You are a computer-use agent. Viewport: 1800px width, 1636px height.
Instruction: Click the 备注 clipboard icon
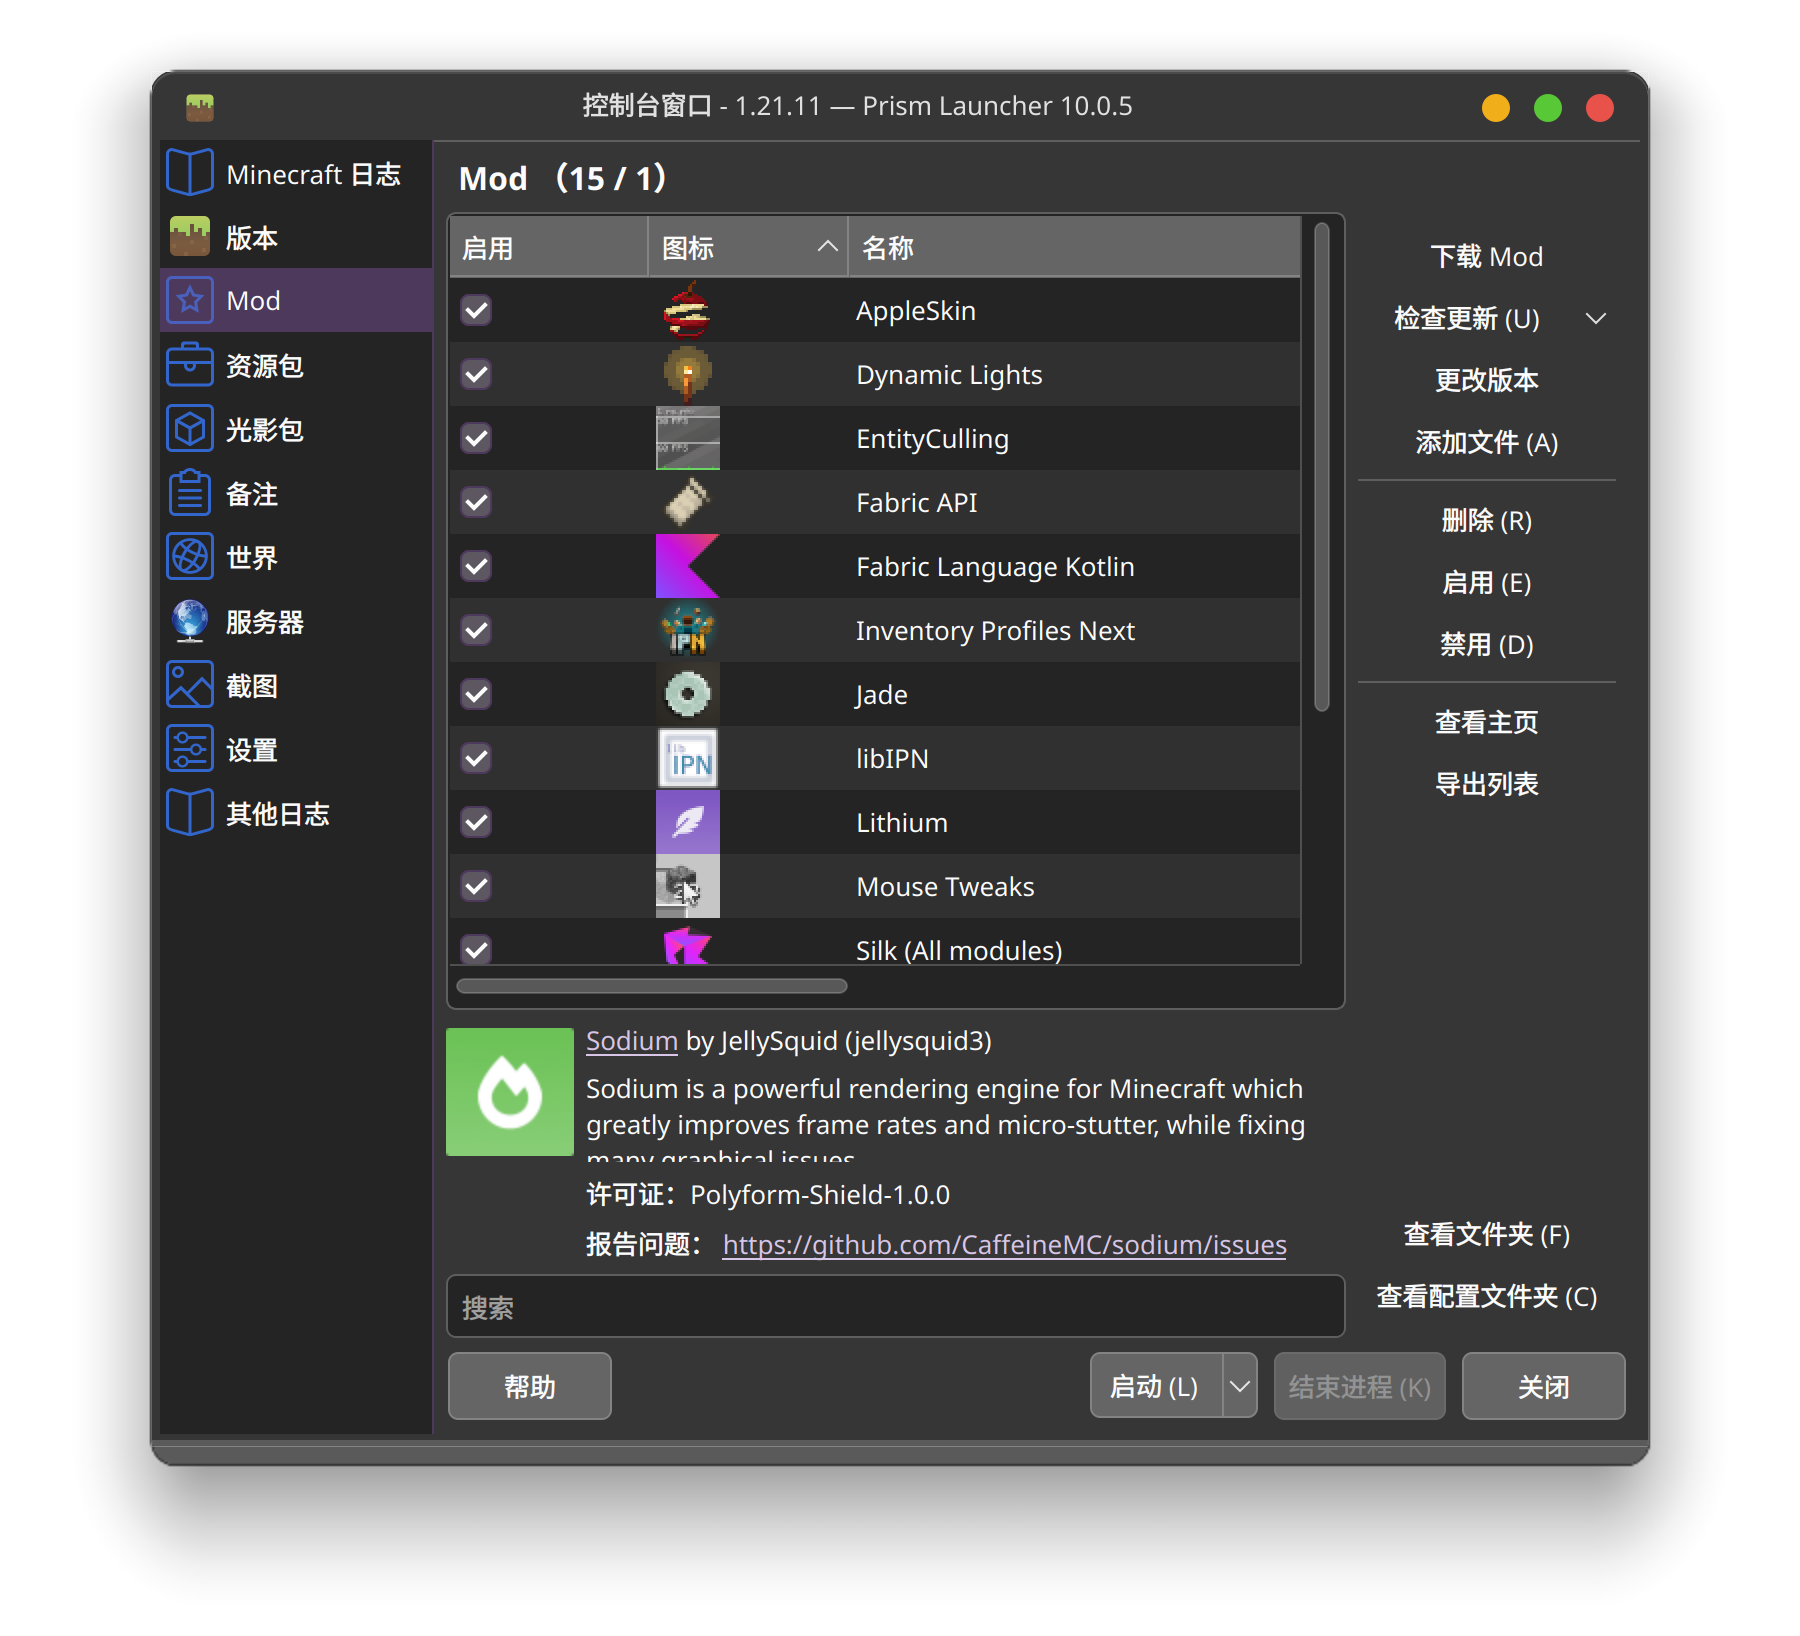pos(190,493)
